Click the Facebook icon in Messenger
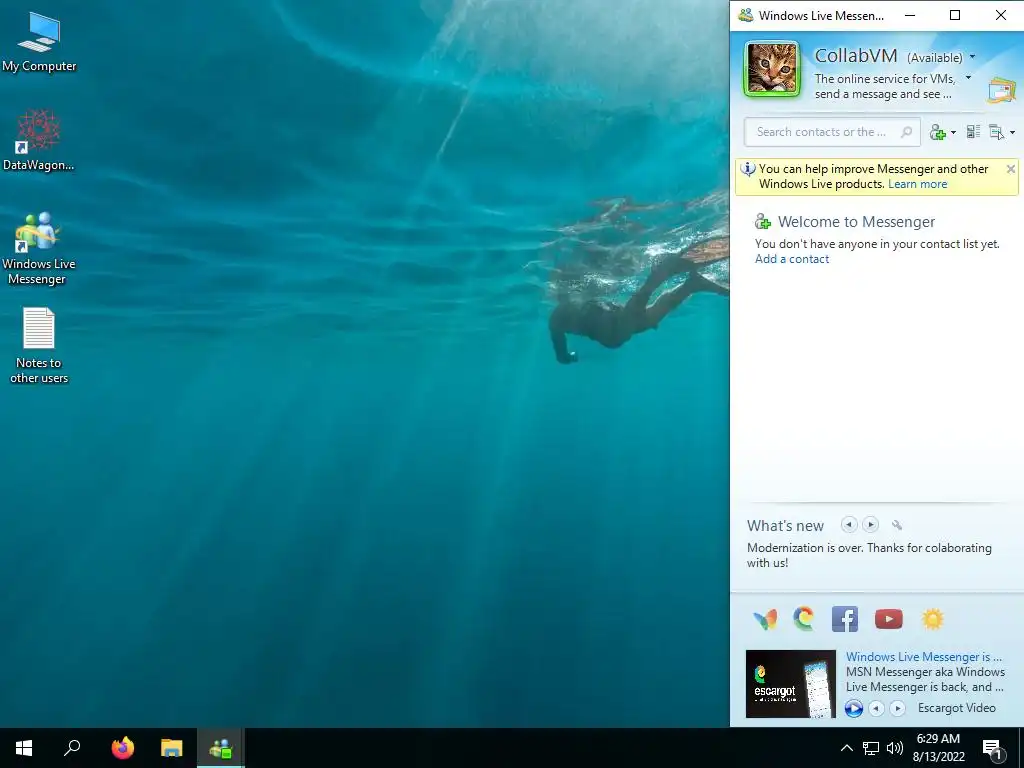Viewport: 1024px width, 768px height. (844, 618)
